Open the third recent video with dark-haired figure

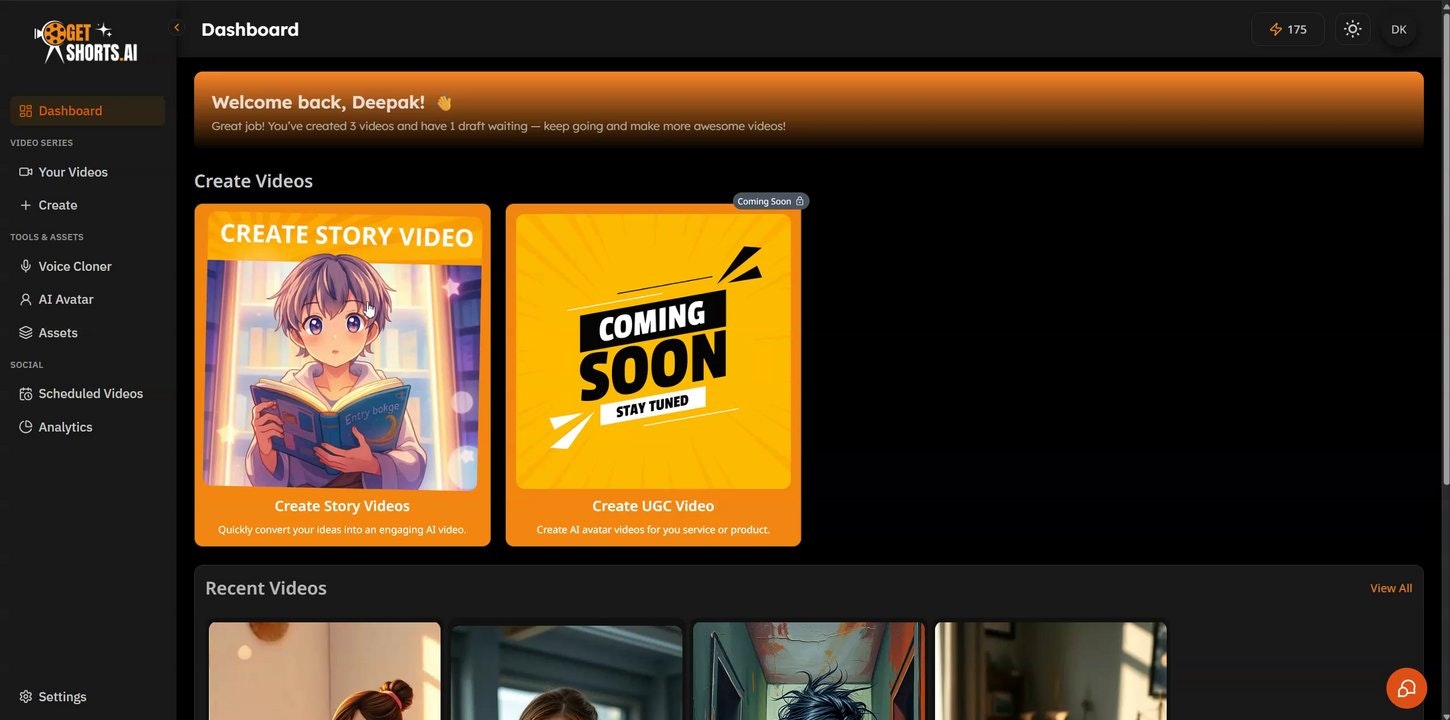pyautogui.click(x=809, y=671)
